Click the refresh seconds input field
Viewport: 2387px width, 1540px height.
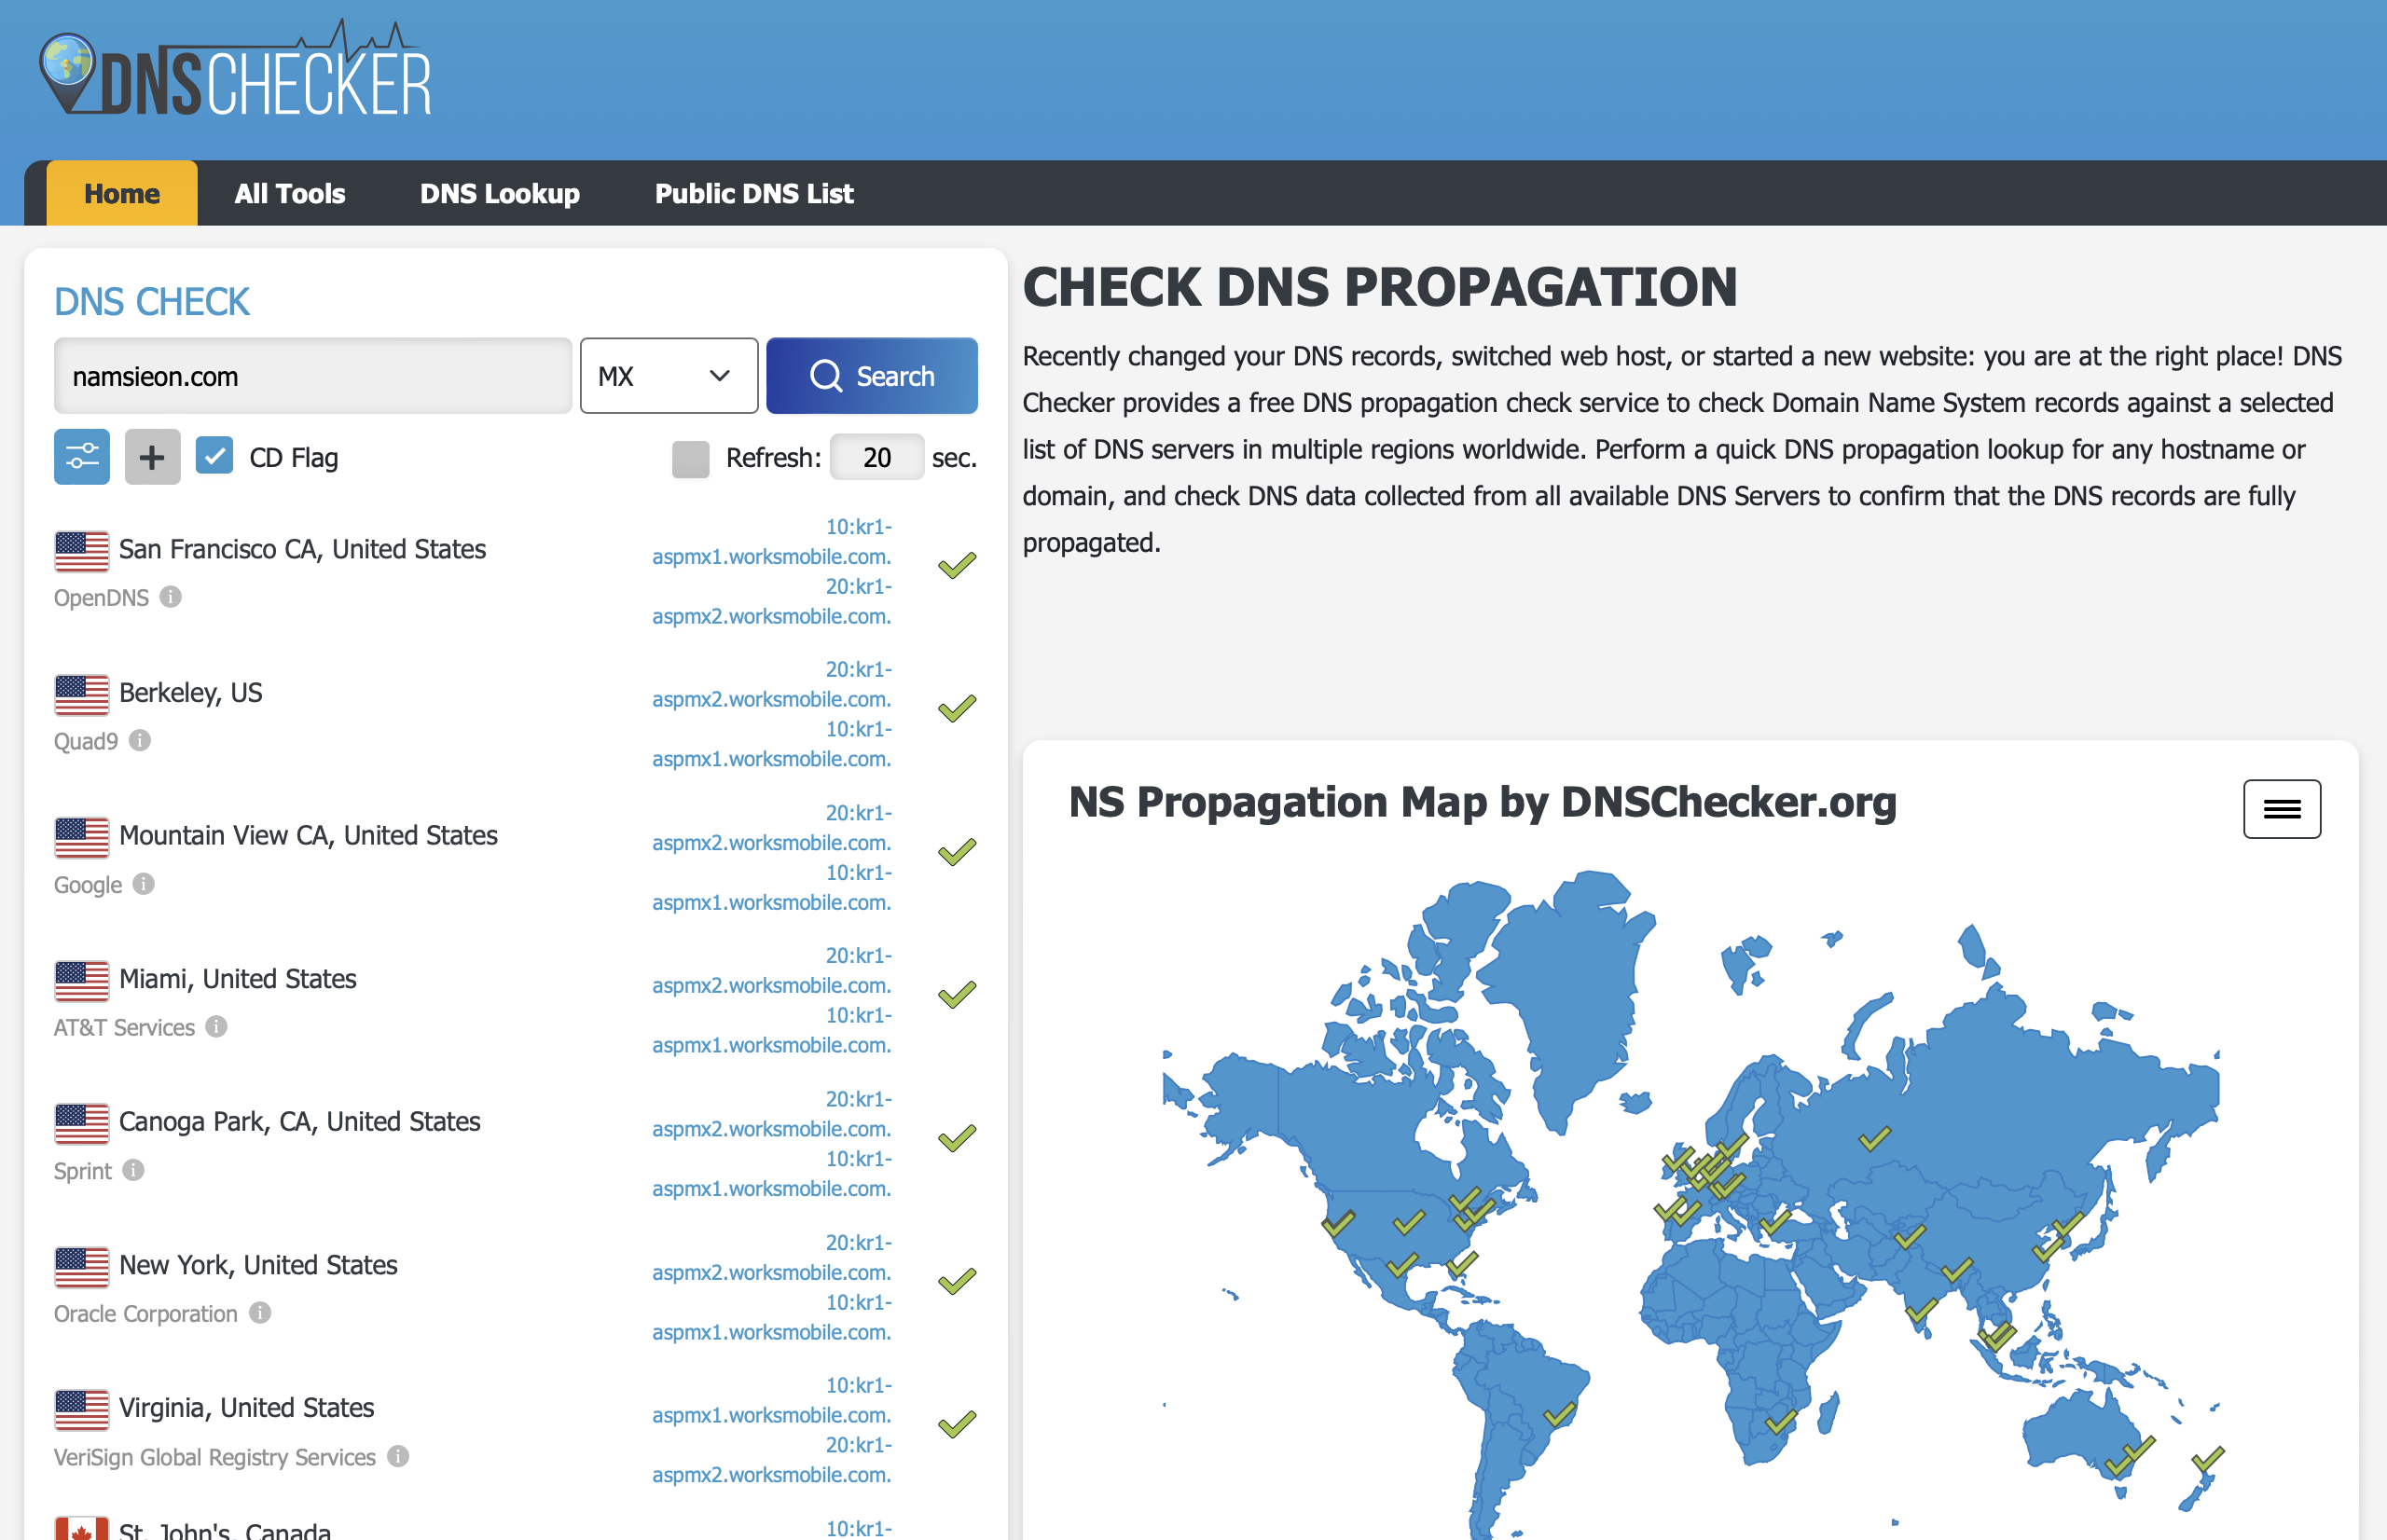tap(876, 458)
